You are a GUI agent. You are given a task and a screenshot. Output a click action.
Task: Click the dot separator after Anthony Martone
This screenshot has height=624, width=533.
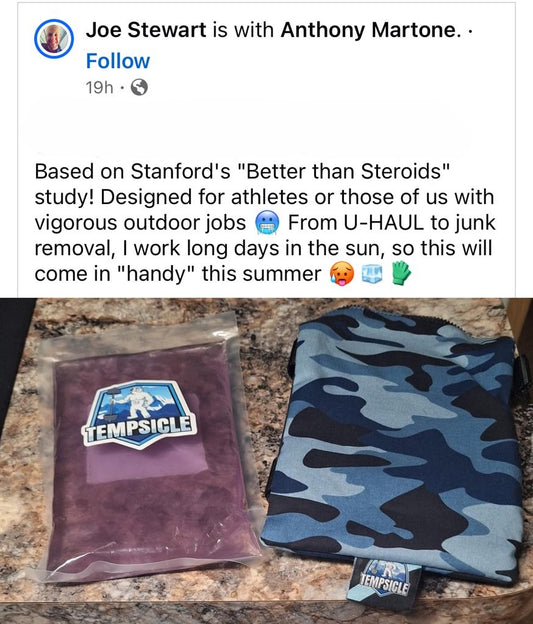pyautogui.click(x=471, y=30)
